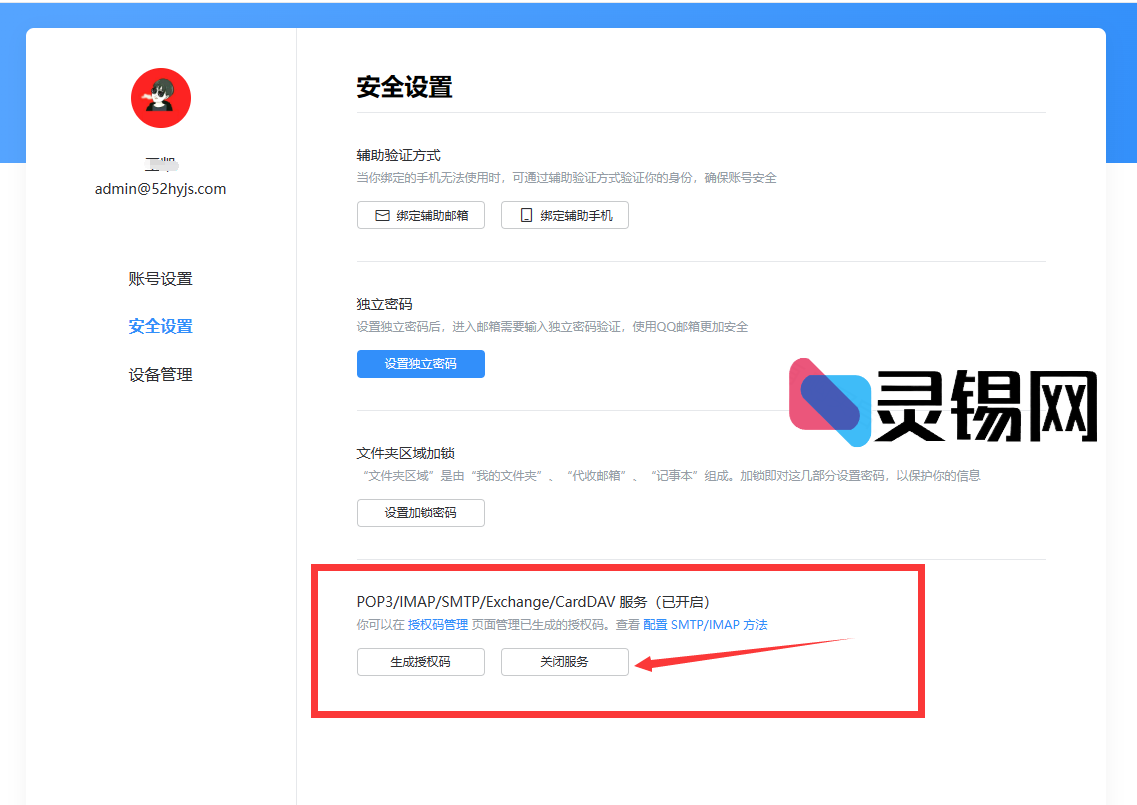Click the username above the email address
Viewport: 1137px width, 805px height.
tap(160, 163)
